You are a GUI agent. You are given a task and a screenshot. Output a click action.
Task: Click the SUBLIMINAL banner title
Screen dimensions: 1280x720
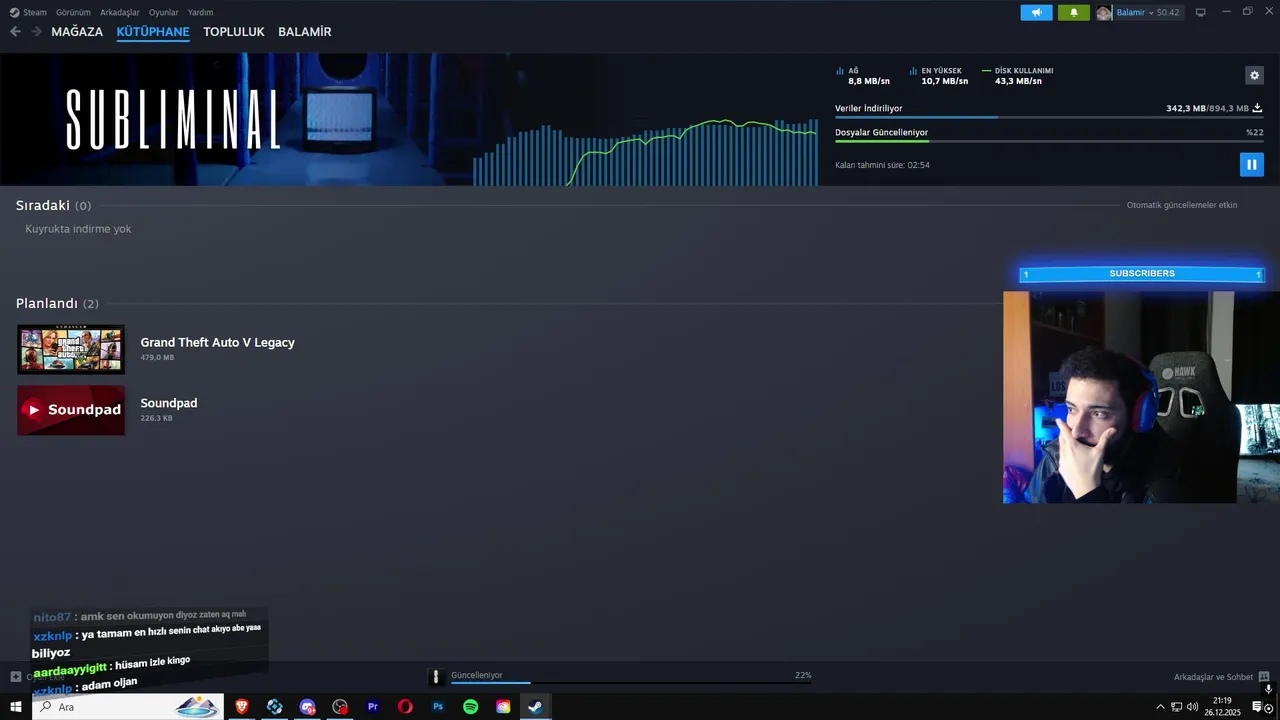174,119
